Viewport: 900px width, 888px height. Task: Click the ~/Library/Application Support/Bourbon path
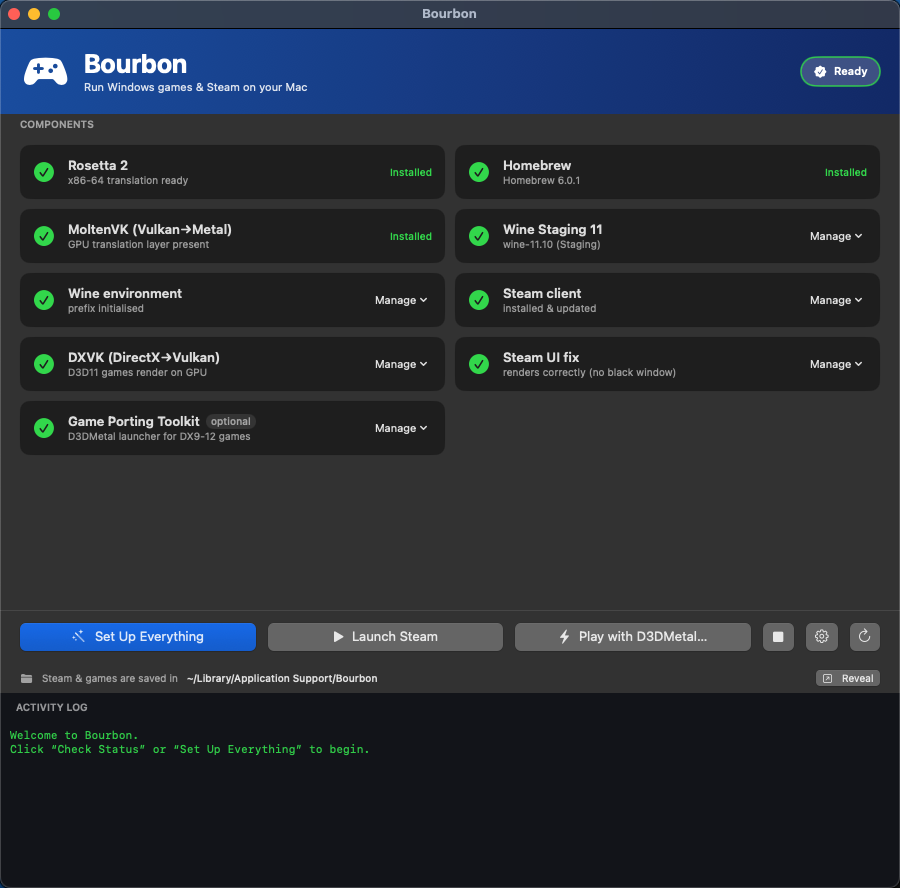pyautogui.click(x=282, y=678)
